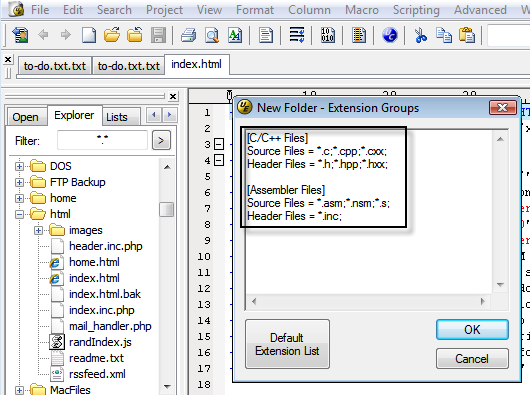Viewport: 530px width, 395px height.
Task: Open the Edit menu
Action: click(73, 10)
